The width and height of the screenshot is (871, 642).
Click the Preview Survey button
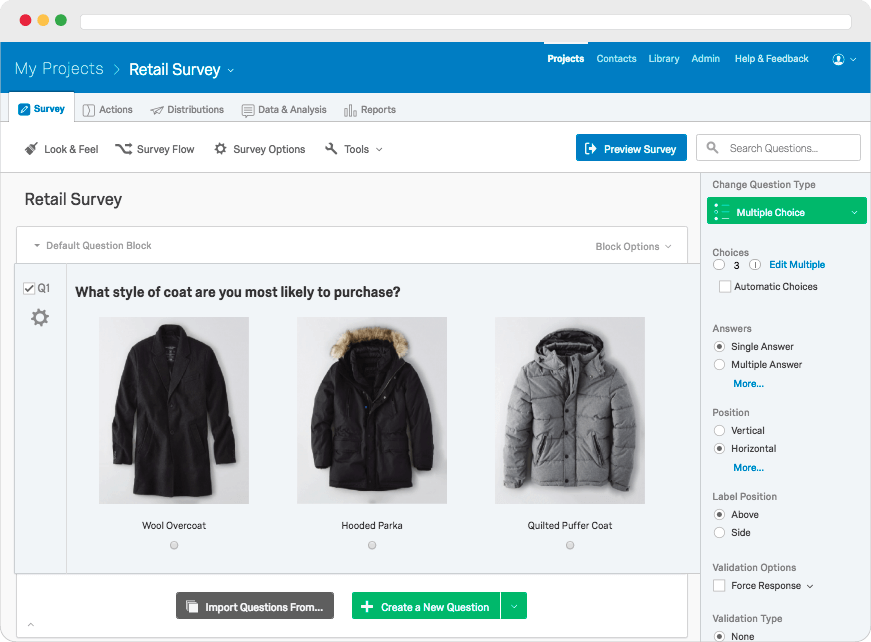[x=631, y=148]
